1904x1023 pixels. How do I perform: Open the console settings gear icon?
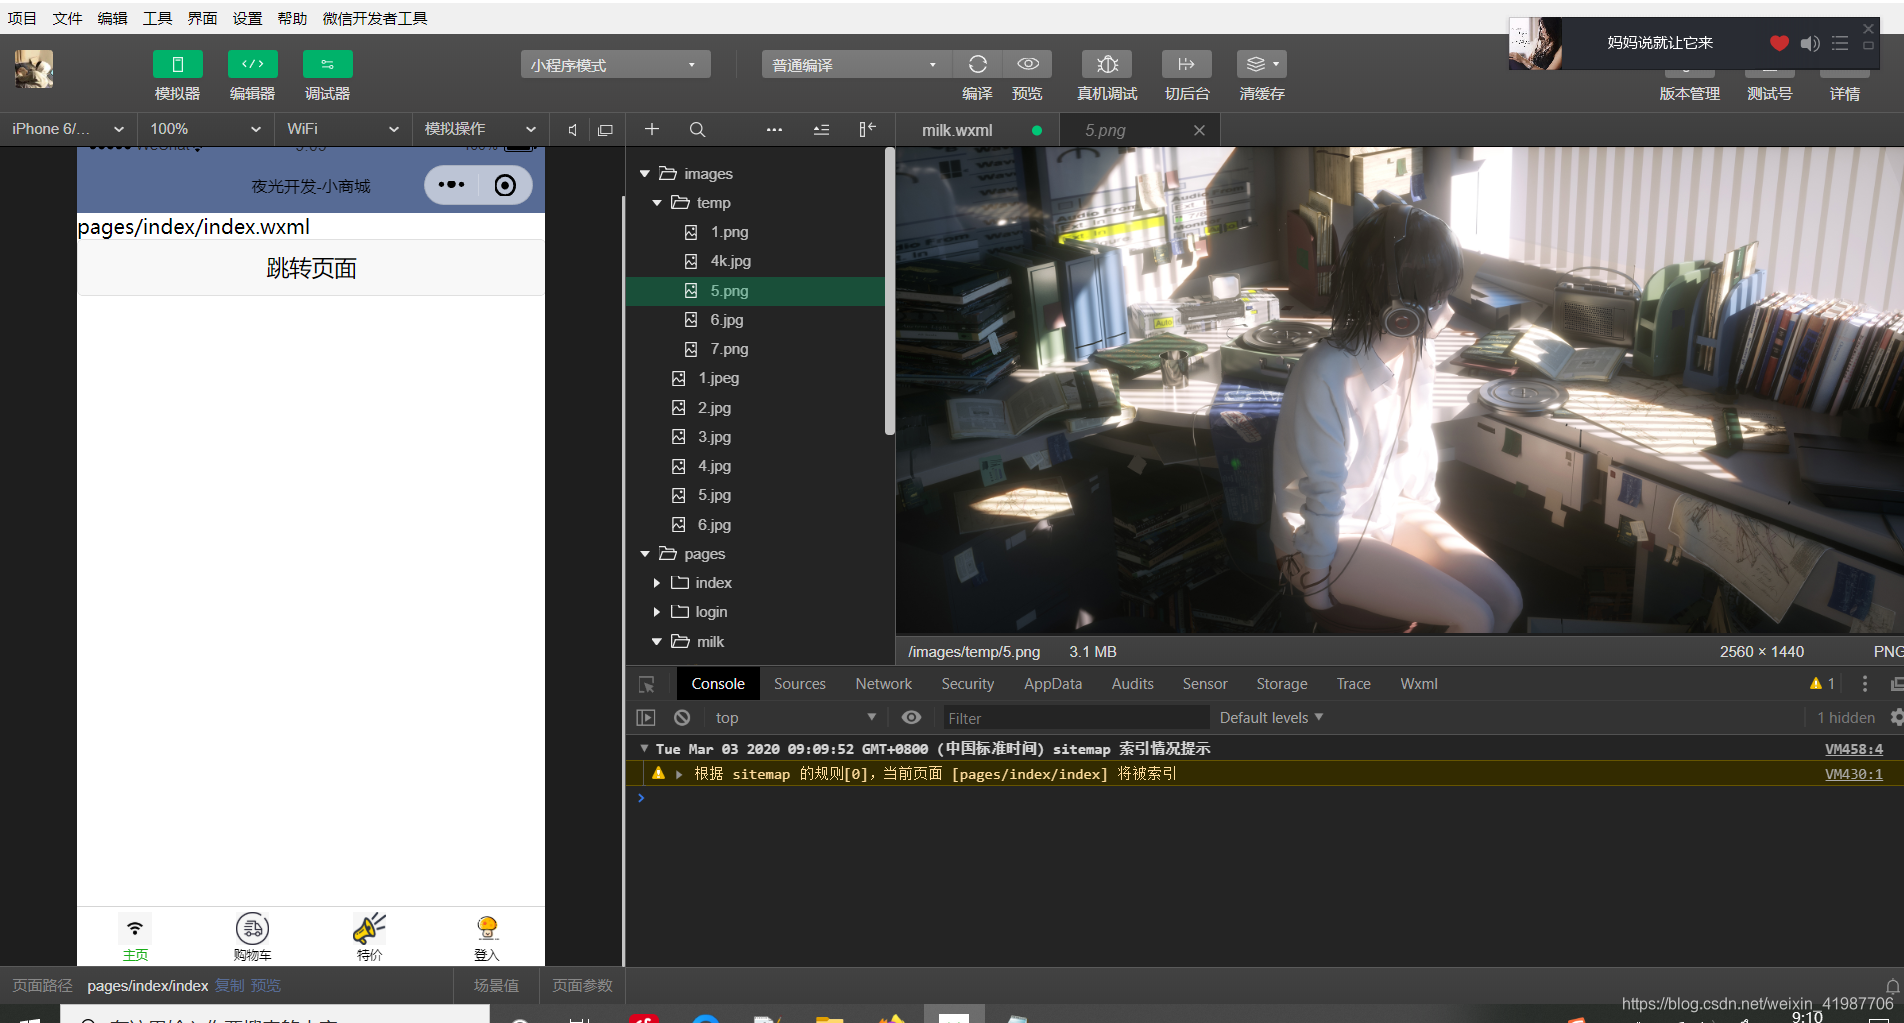tap(1896, 718)
